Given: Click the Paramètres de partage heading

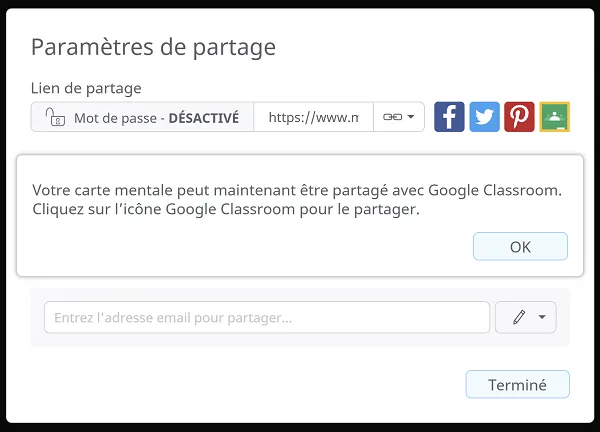Looking at the screenshot, I should pos(153,47).
